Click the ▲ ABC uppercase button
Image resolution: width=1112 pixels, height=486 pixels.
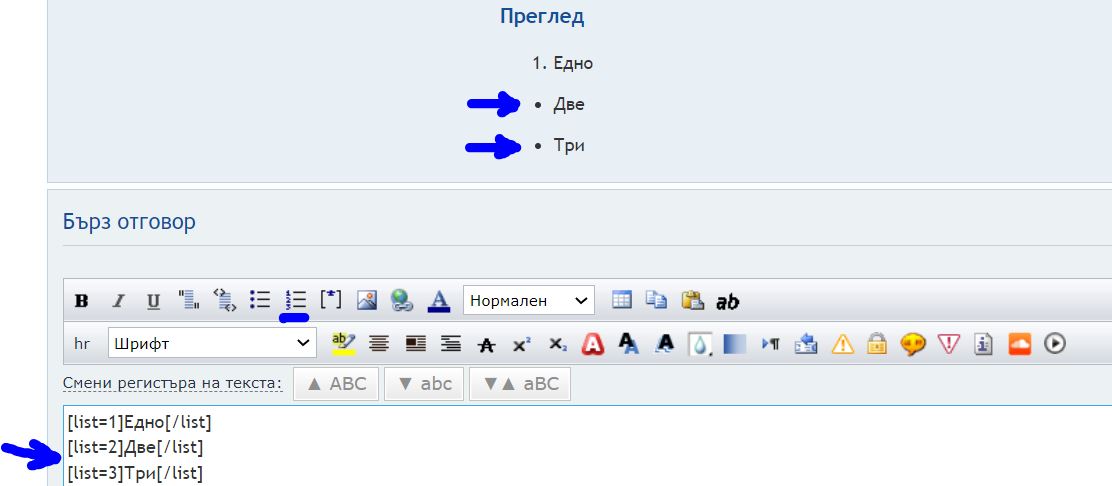pos(336,384)
